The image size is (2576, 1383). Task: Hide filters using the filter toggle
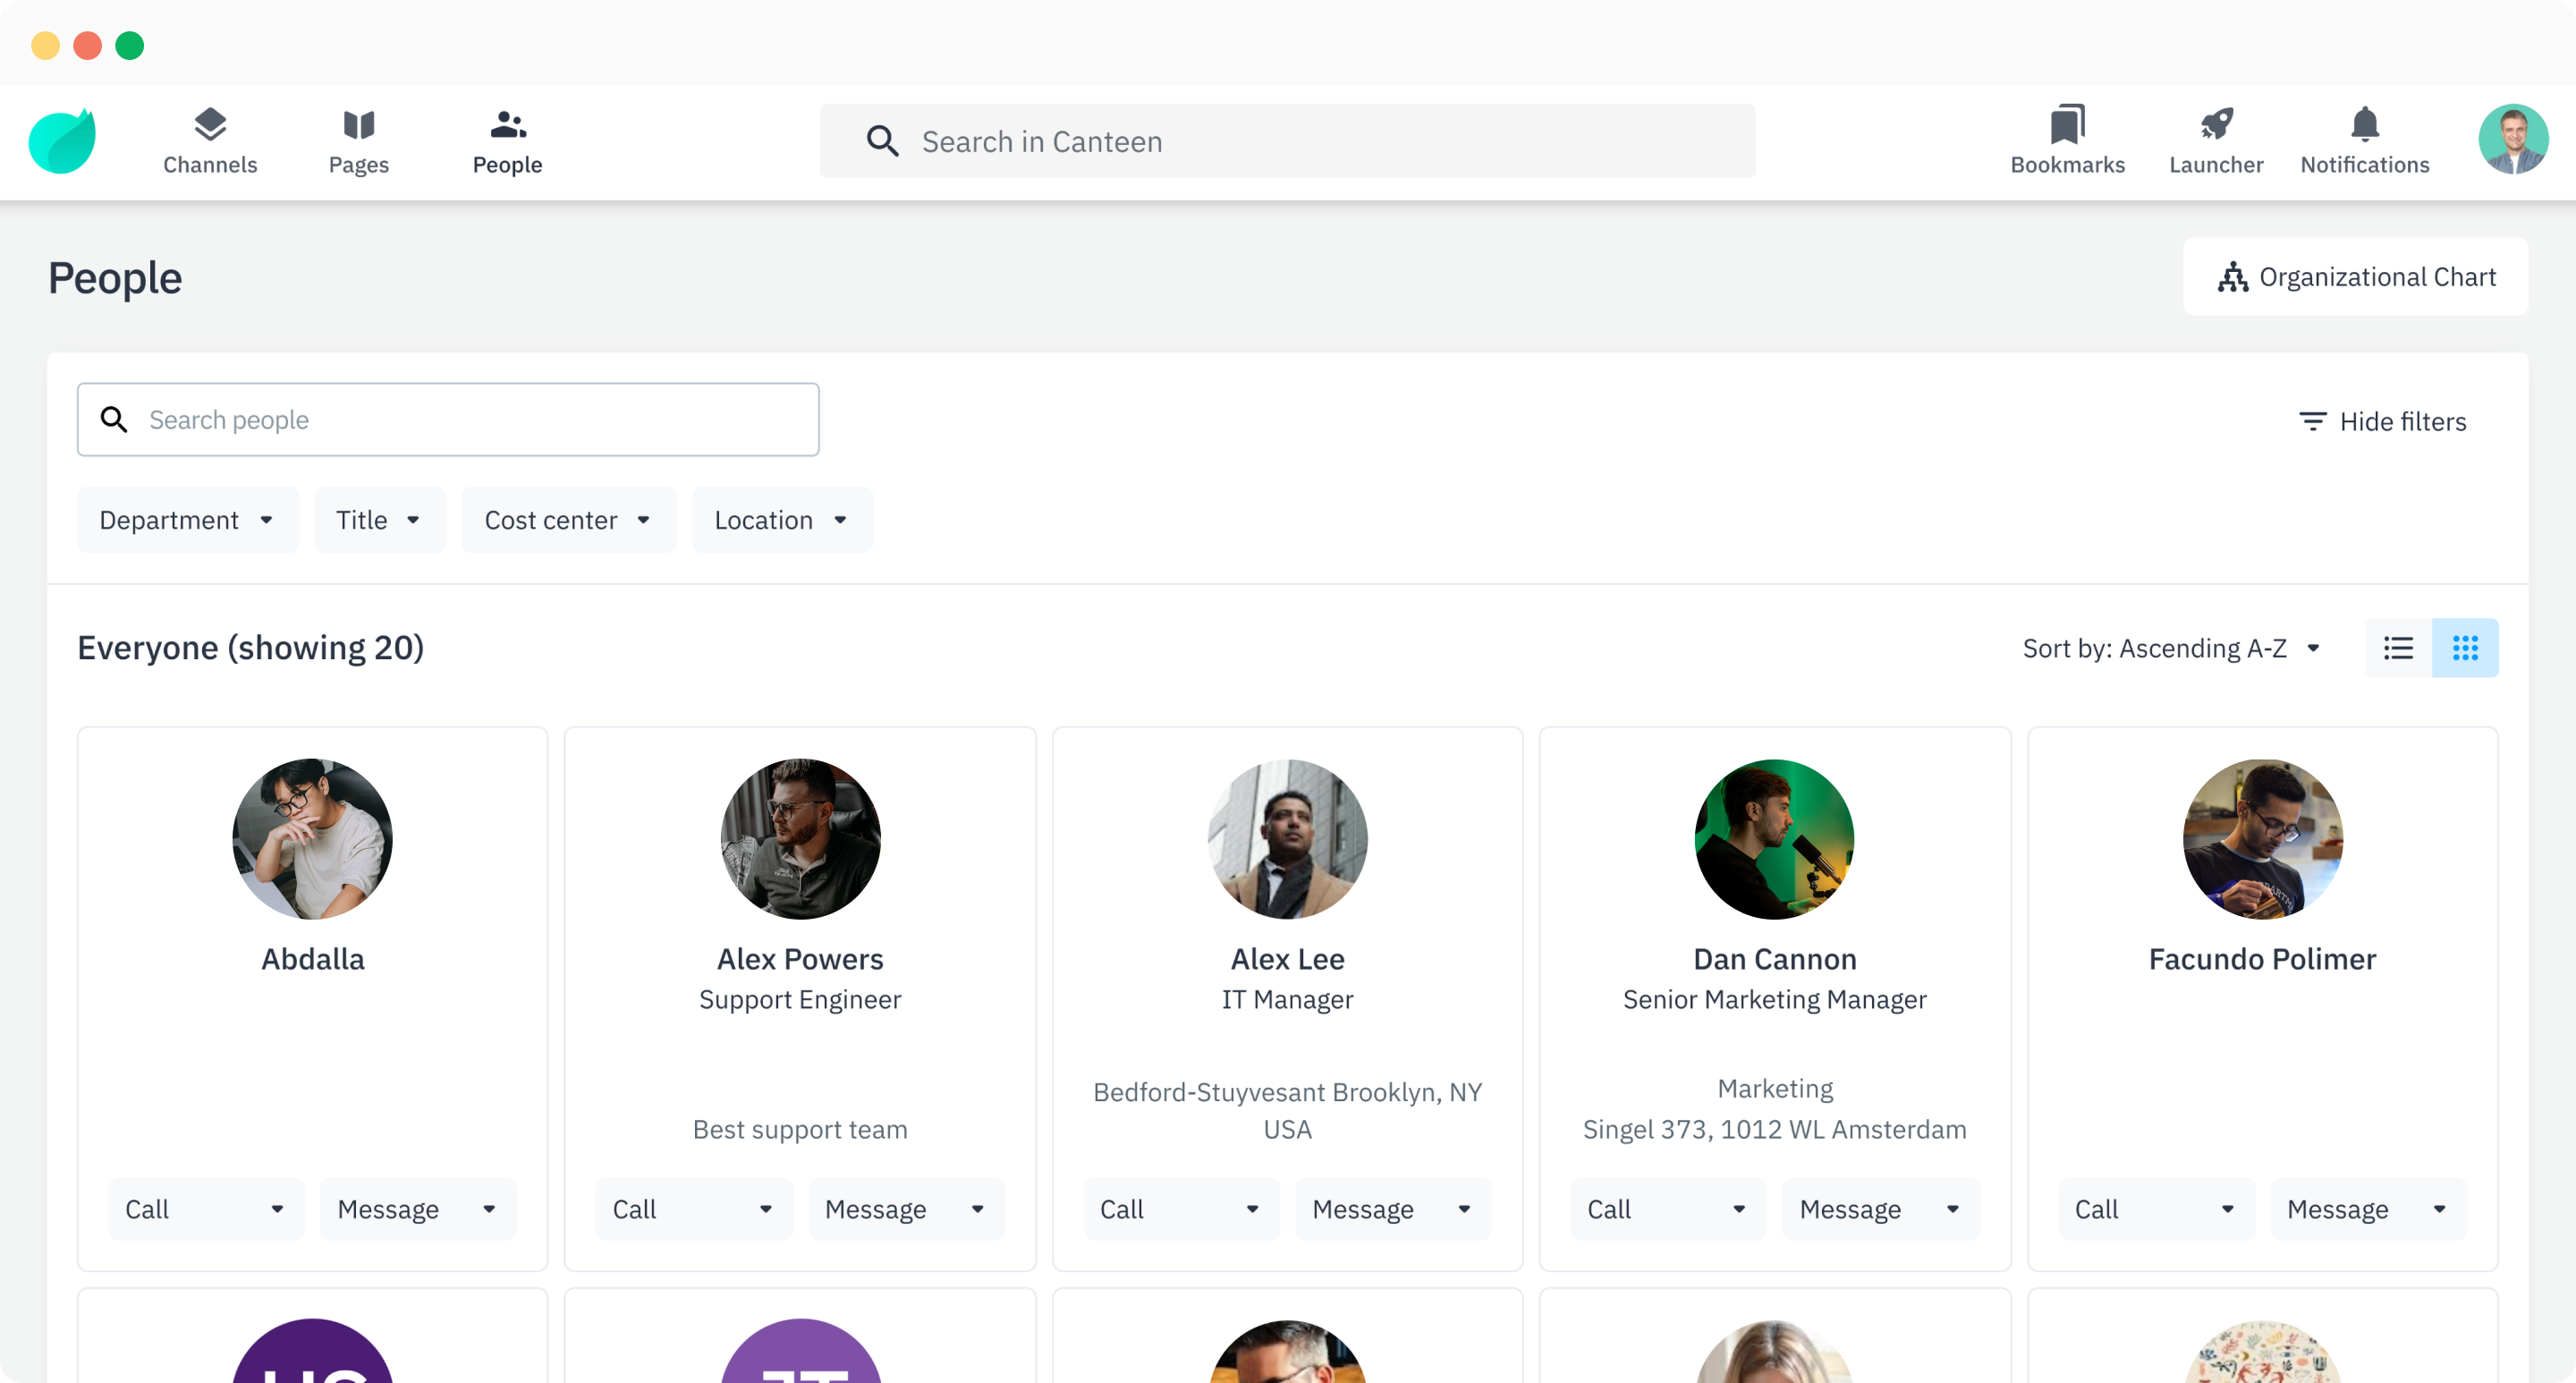coord(2382,421)
